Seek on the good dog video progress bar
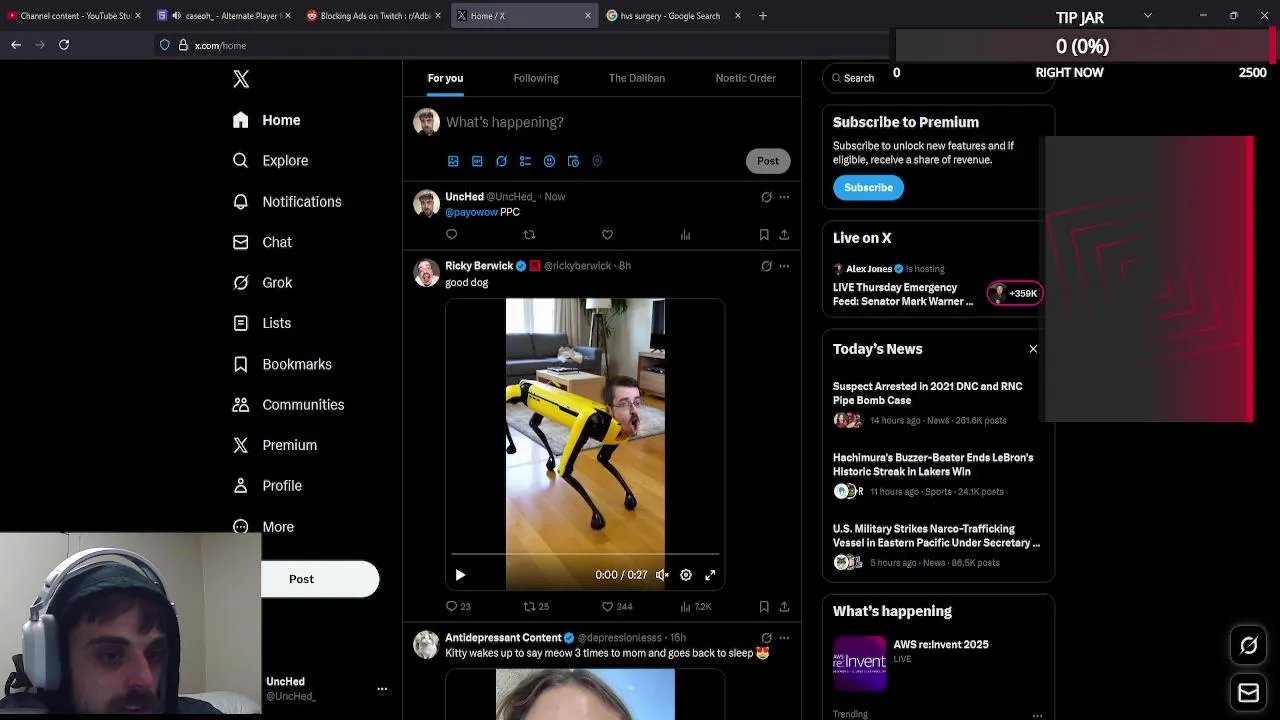The width and height of the screenshot is (1280, 720). click(585, 553)
